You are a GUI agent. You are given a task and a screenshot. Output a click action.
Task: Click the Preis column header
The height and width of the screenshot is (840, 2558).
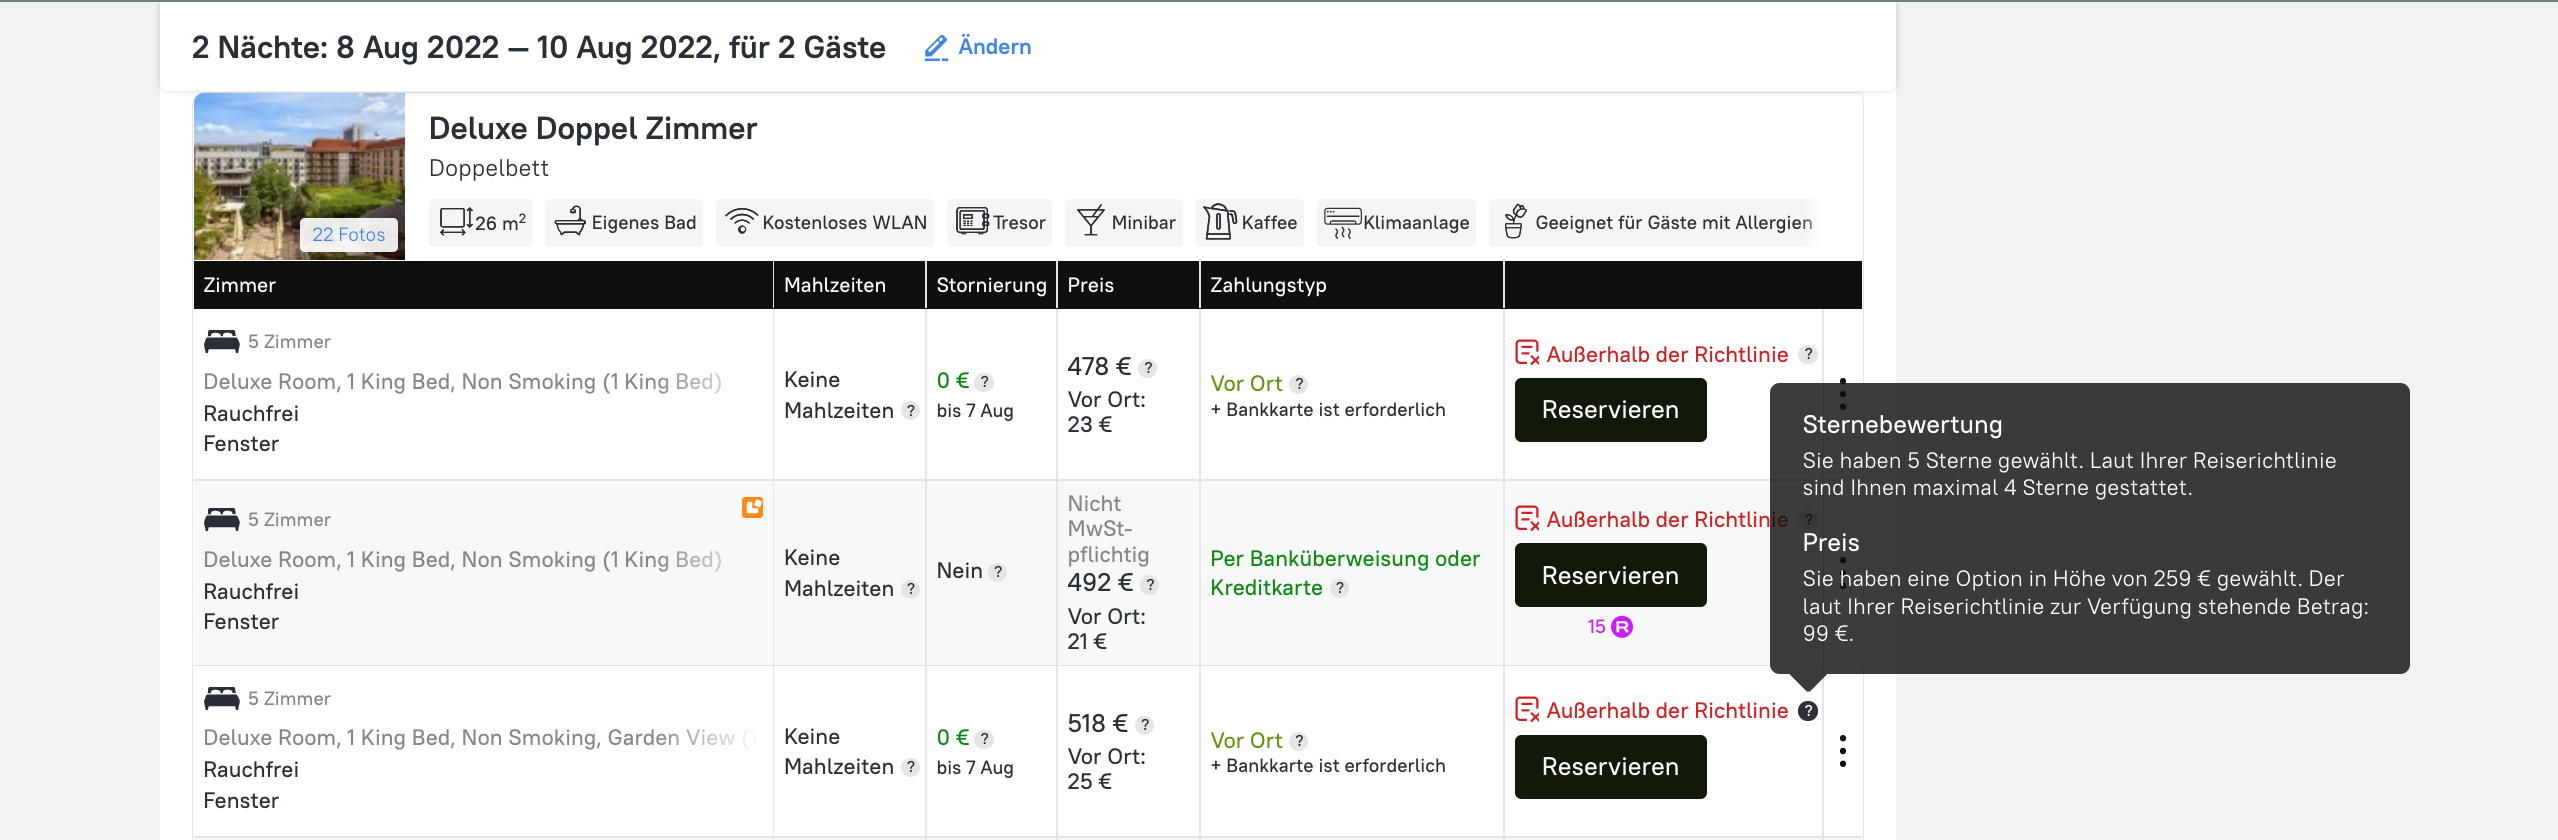tap(1090, 285)
